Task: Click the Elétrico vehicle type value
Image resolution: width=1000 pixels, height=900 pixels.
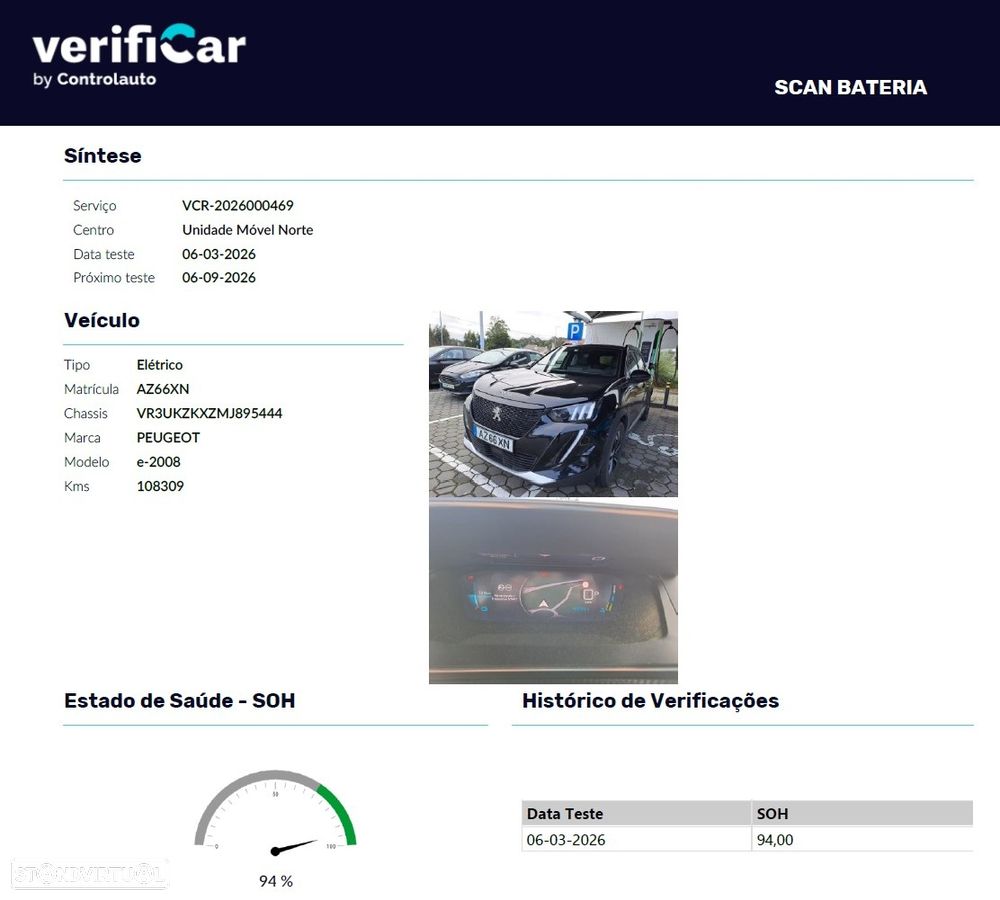Action: 159,365
